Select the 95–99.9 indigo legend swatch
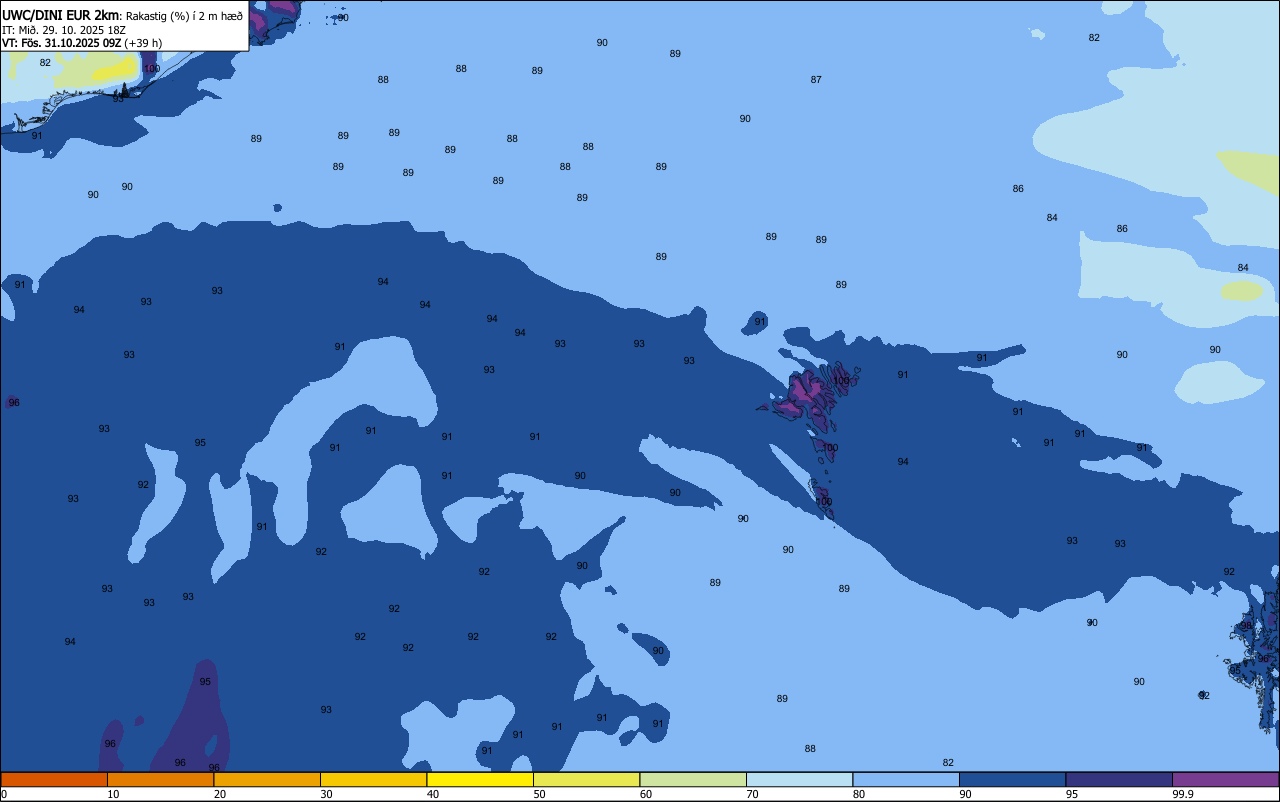Image resolution: width=1280 pixels, height=802 pixels. point(1119,779)
